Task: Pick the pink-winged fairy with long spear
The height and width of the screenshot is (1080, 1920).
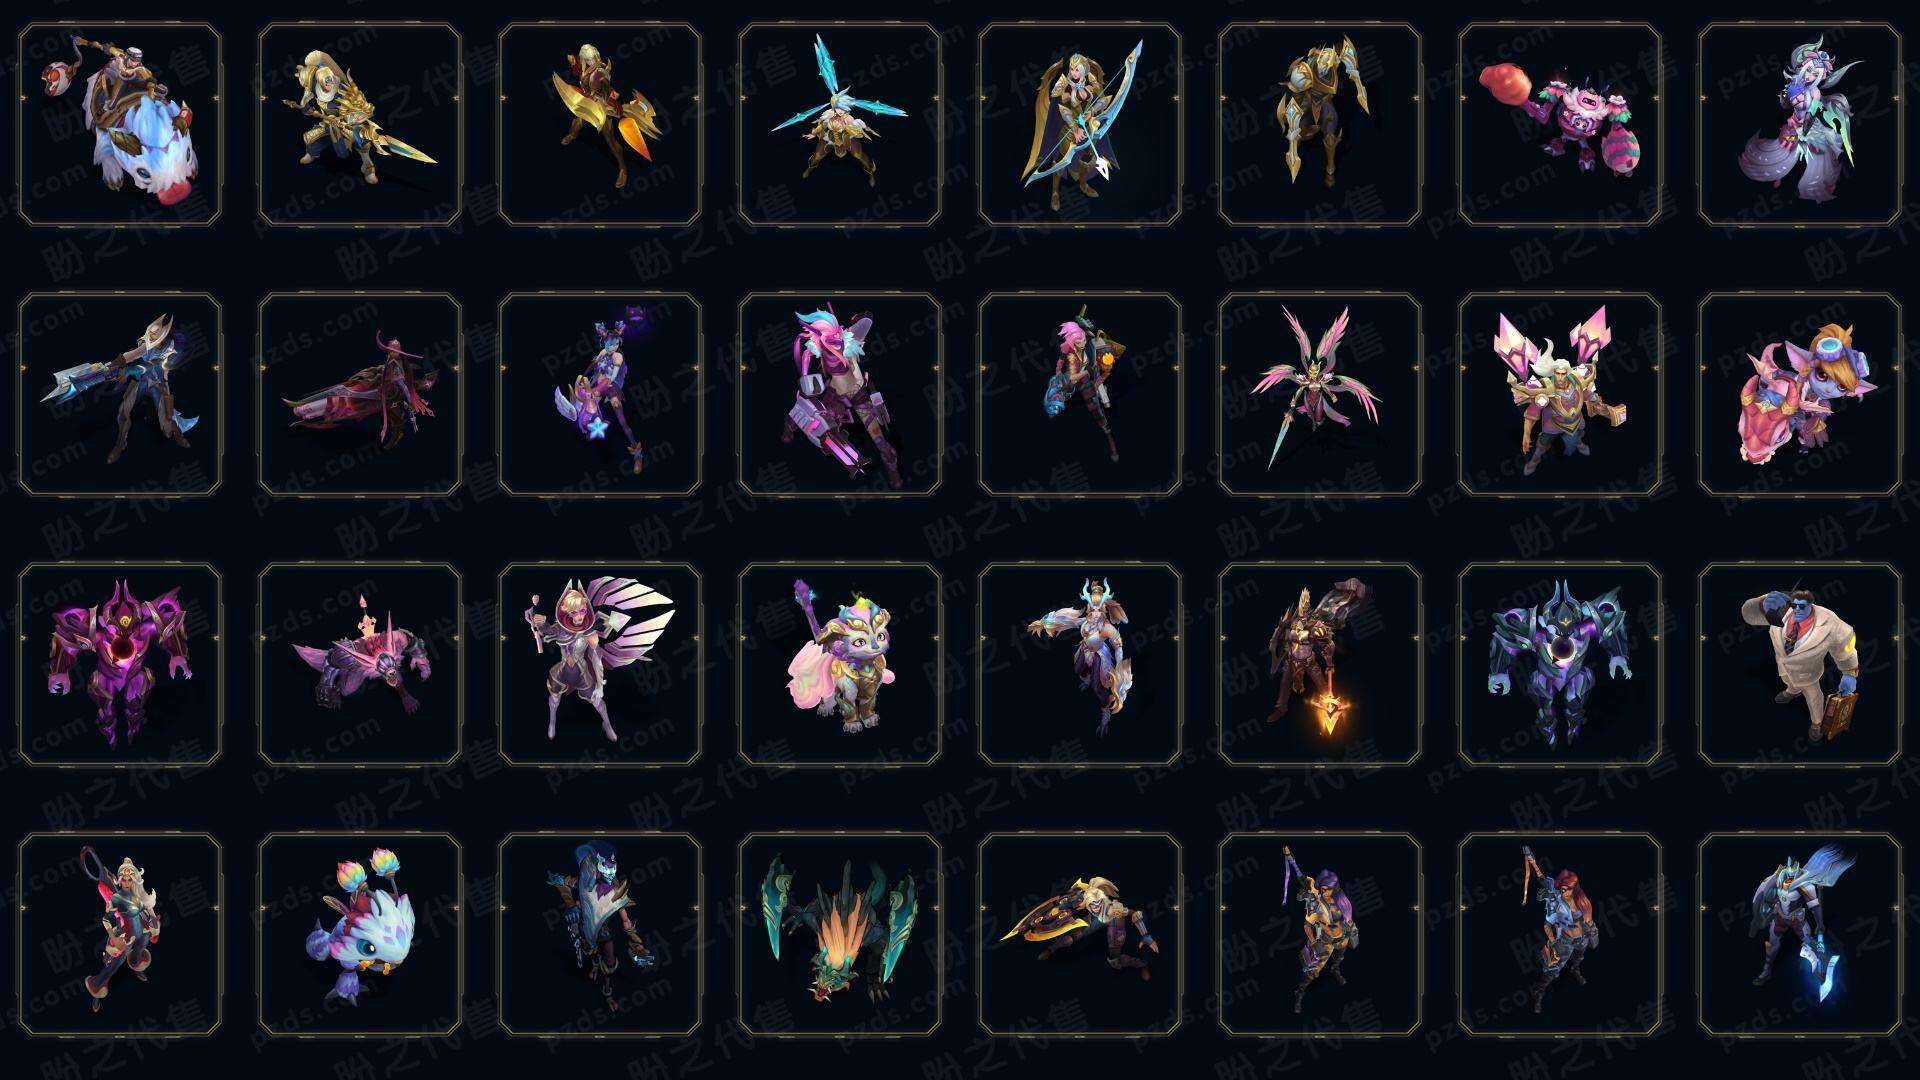Action: [x=1320, y=394]
